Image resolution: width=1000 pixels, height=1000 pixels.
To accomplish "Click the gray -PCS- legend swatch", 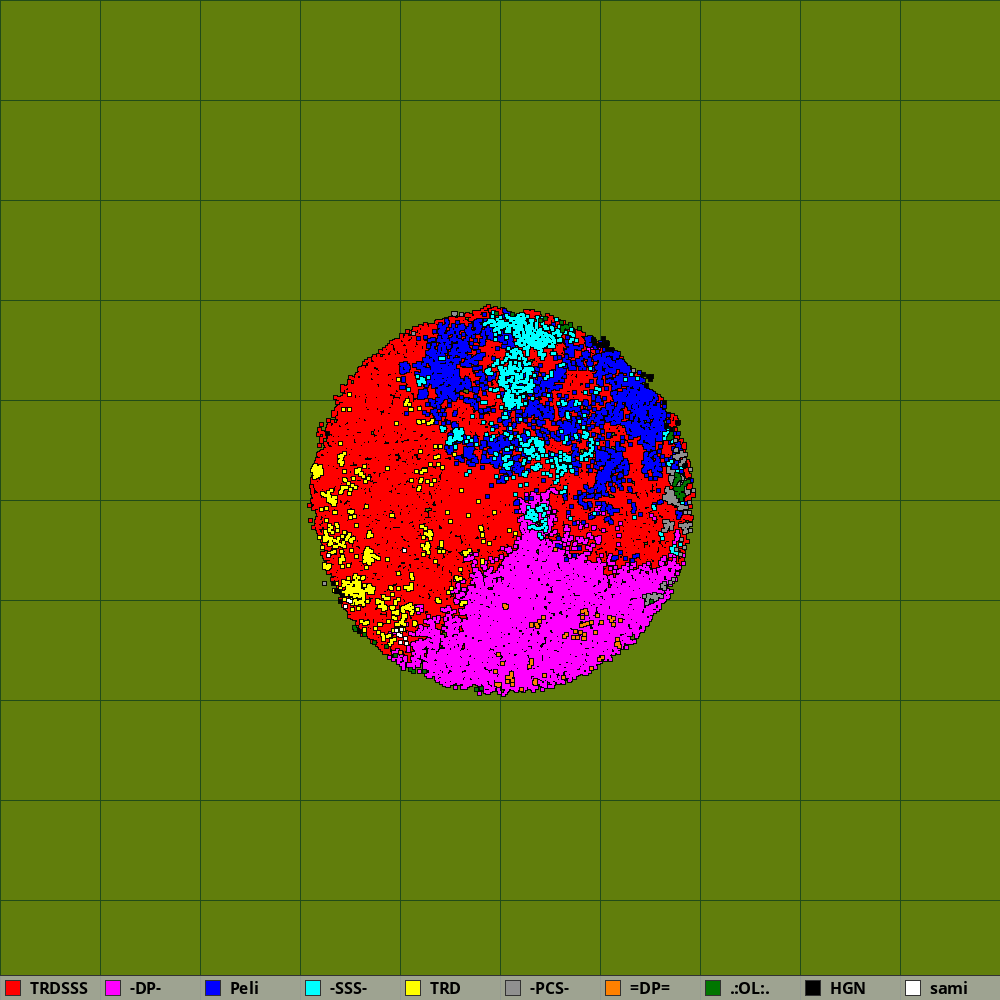I will click(513, 988).
